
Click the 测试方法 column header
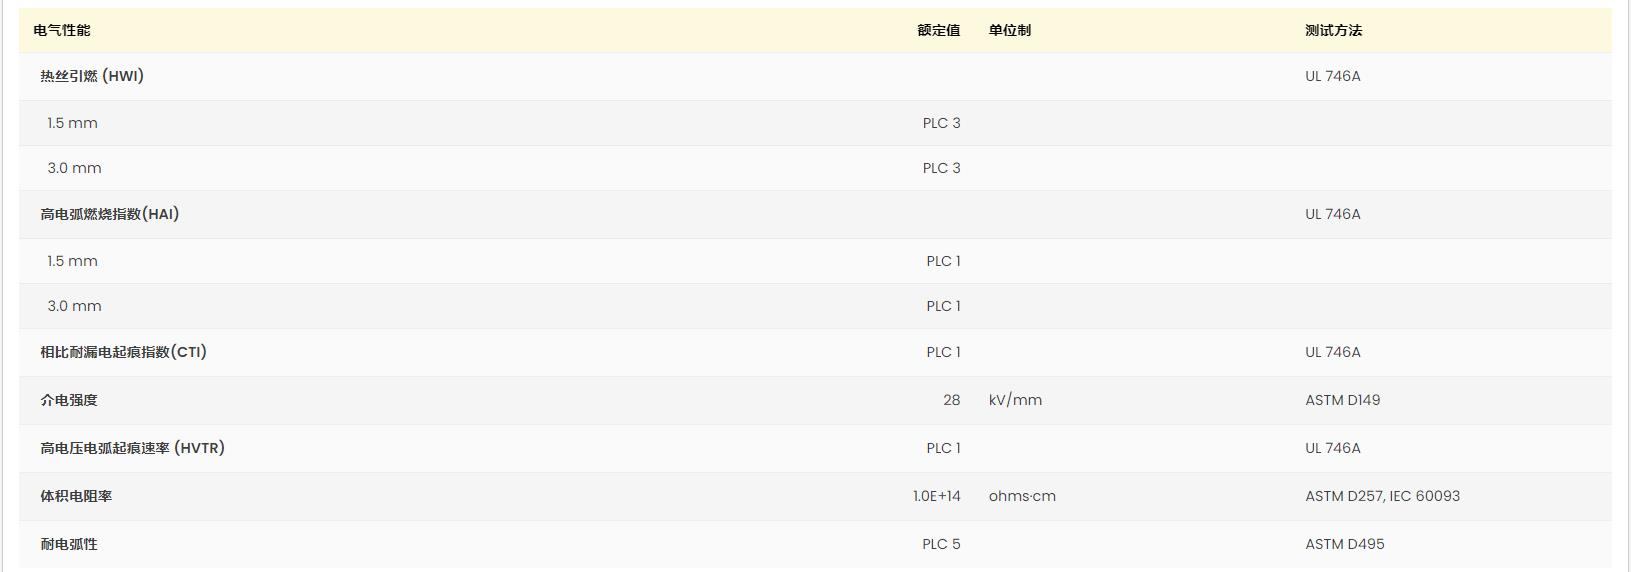1333,30
